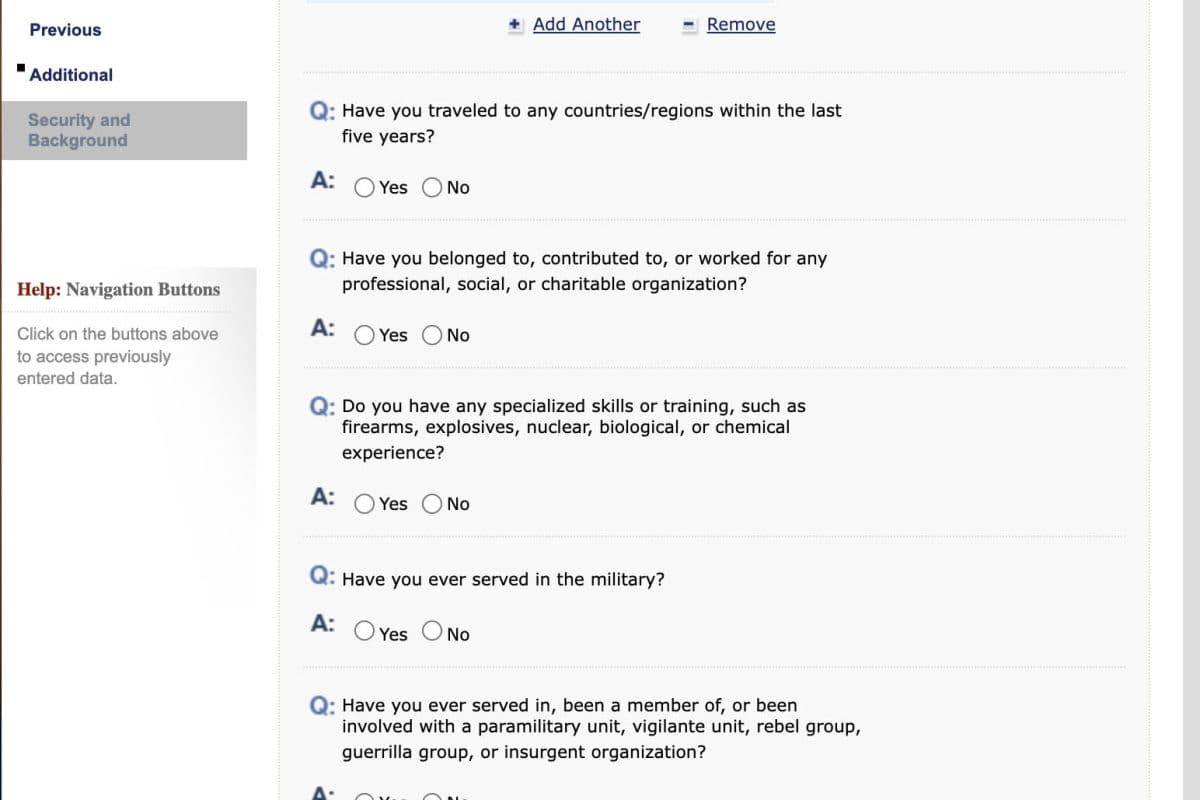
Task: Click the military service question text
Action: click(x=502, y=580)
